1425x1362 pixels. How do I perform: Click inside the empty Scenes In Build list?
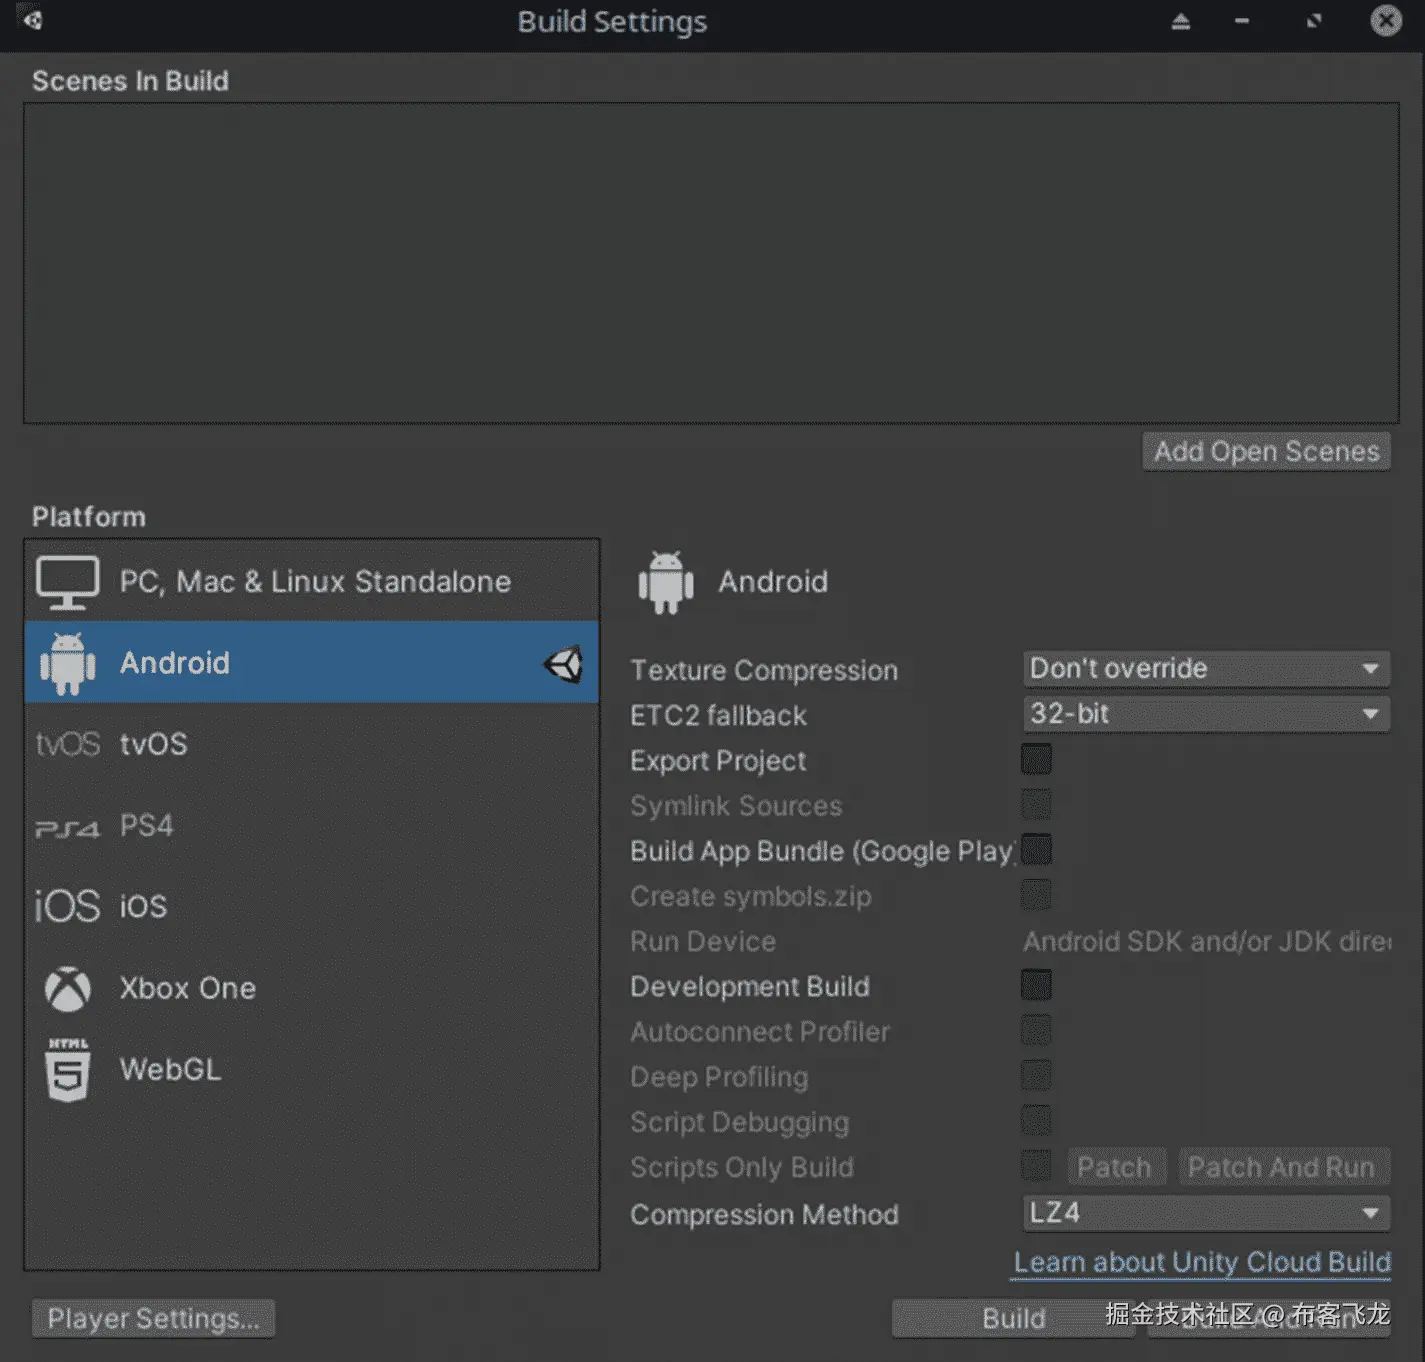[x=710, y=262]
